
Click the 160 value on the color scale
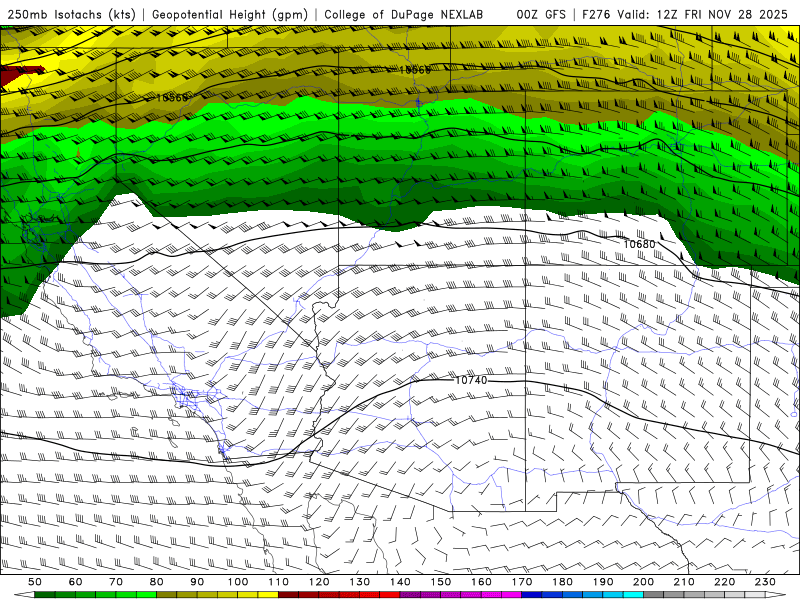coord(481,582)
